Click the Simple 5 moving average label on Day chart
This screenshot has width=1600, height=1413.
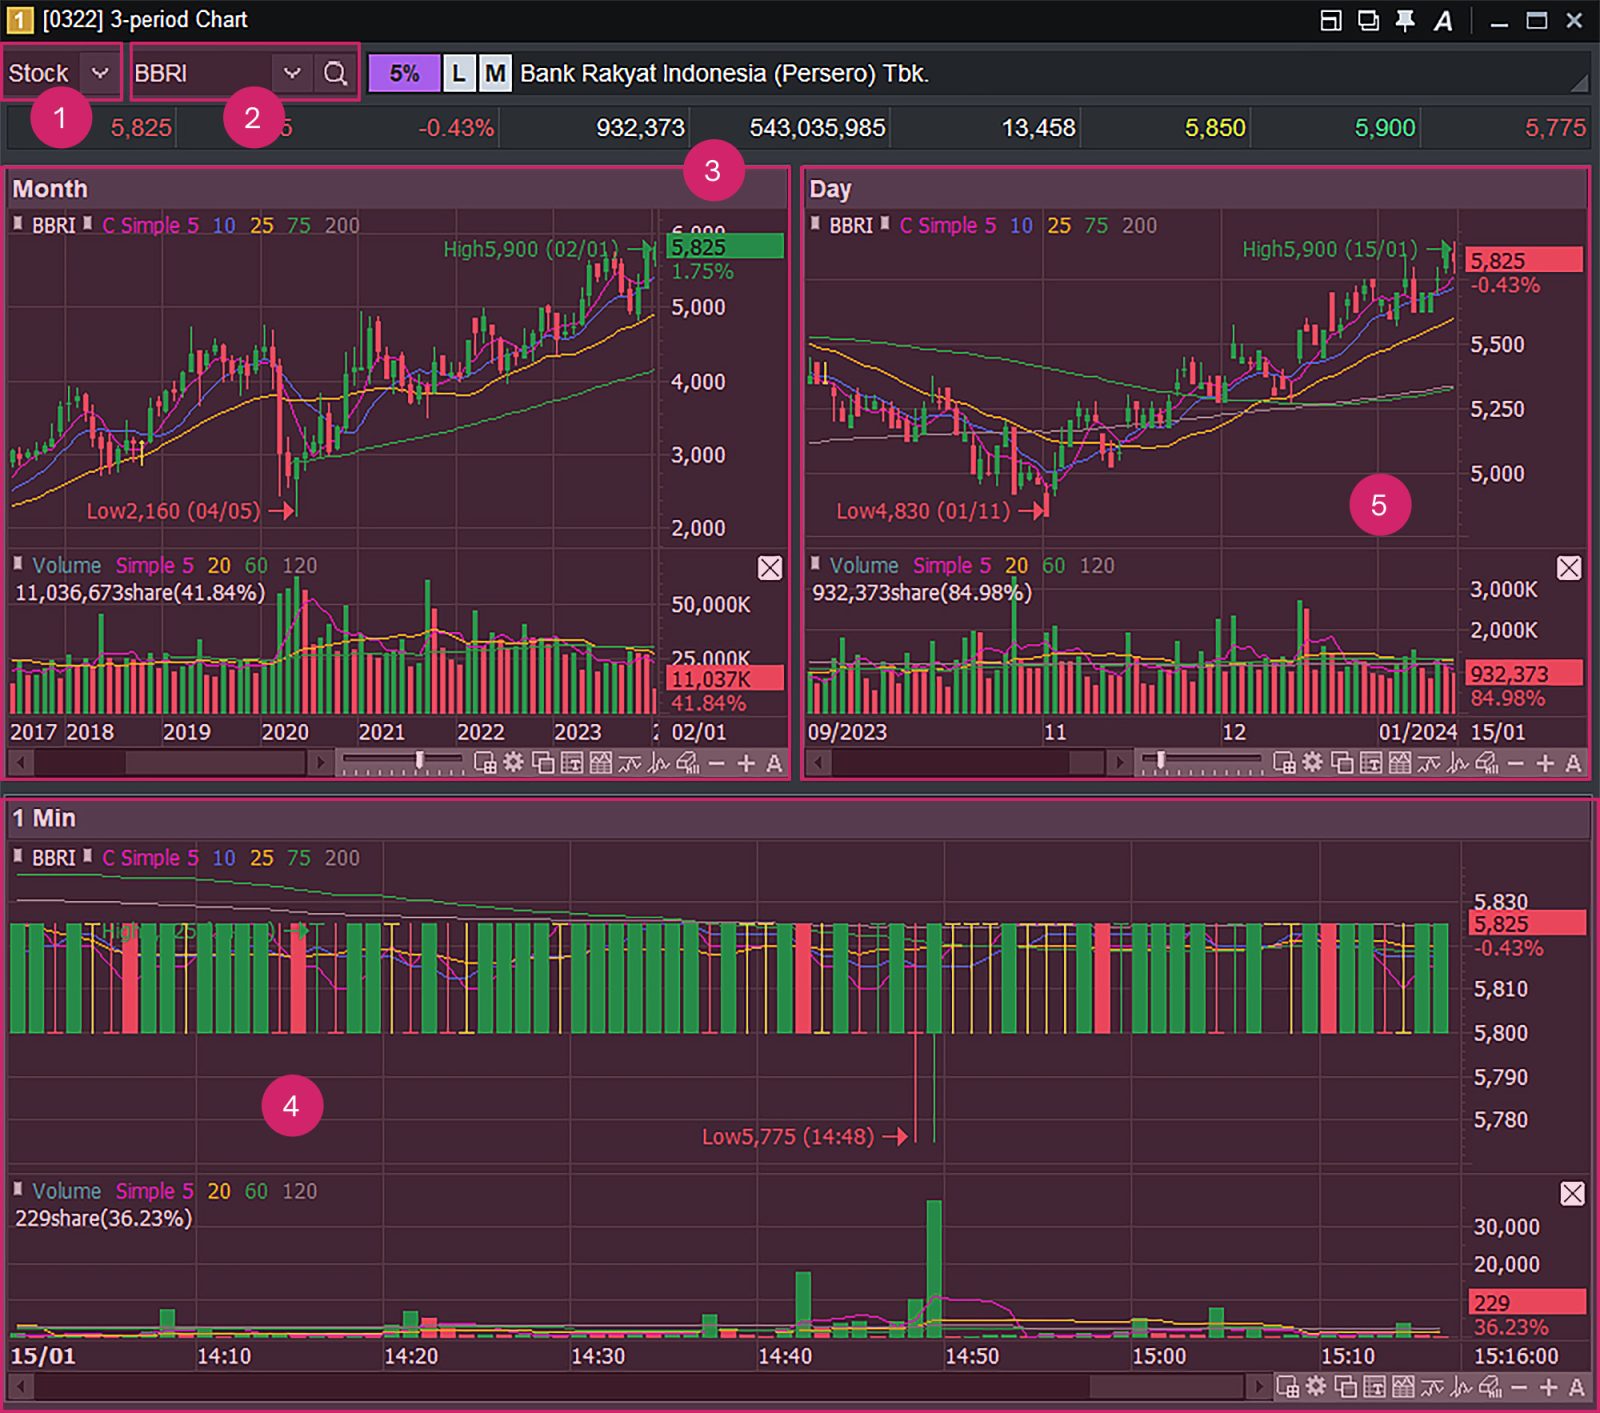[x=950, y=226]
